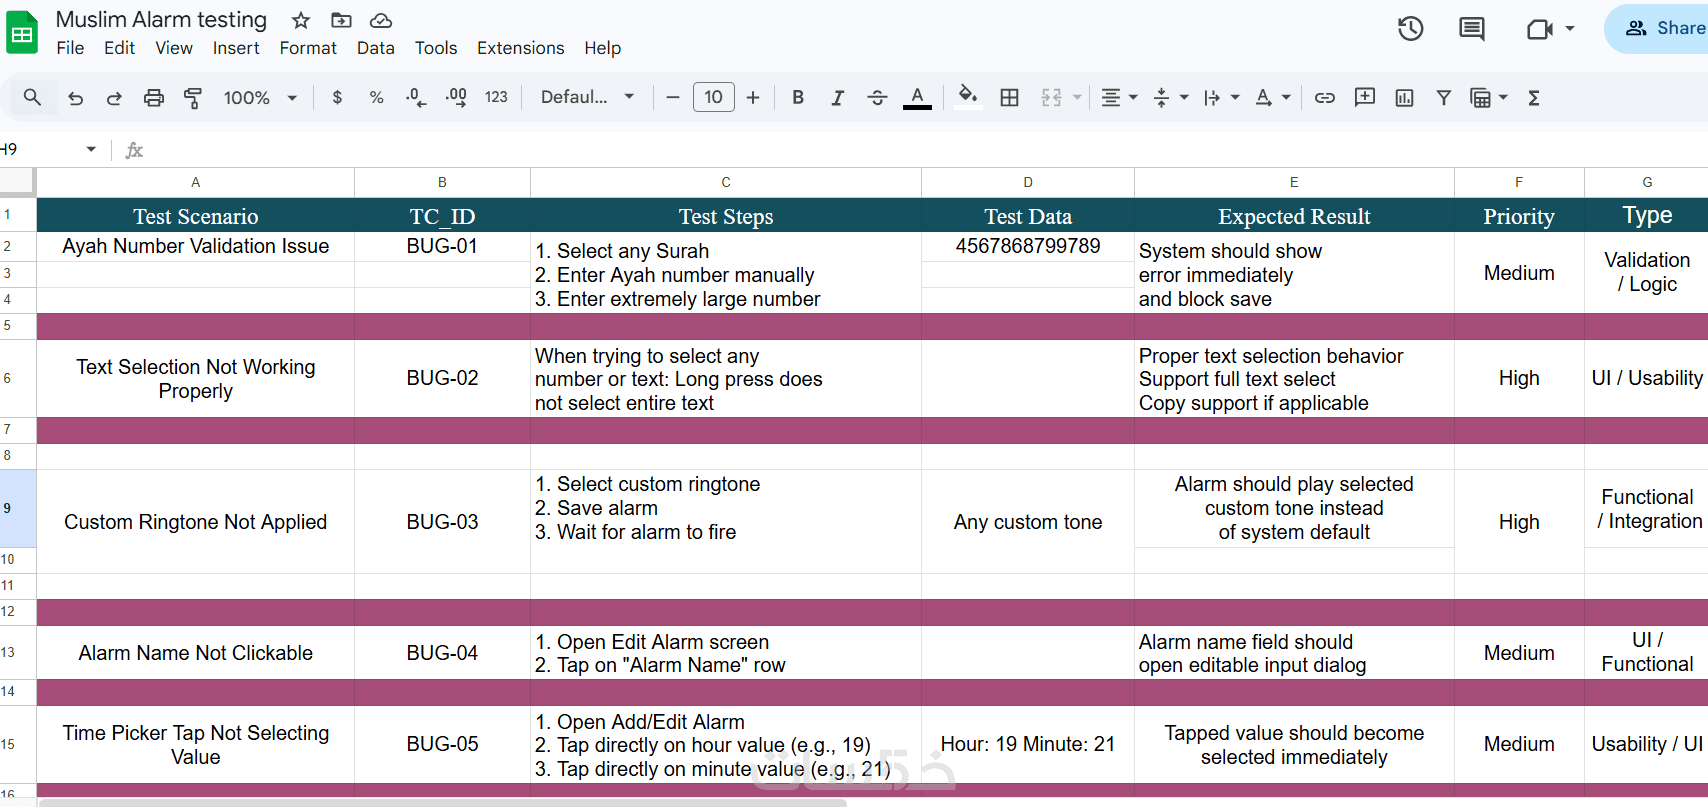Insert a comment from toolbar
Viewport: 1708px width, 807px height.
pos(1365,97)
